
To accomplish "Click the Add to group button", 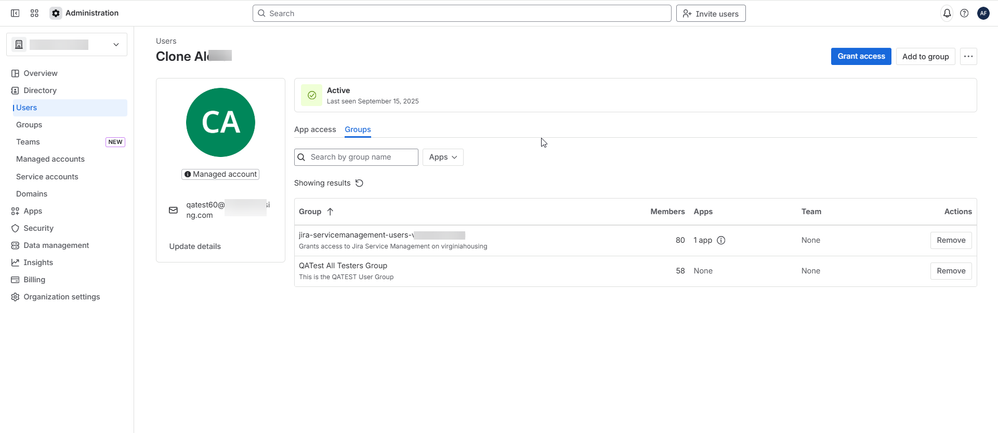I will [x=925, y=56].
